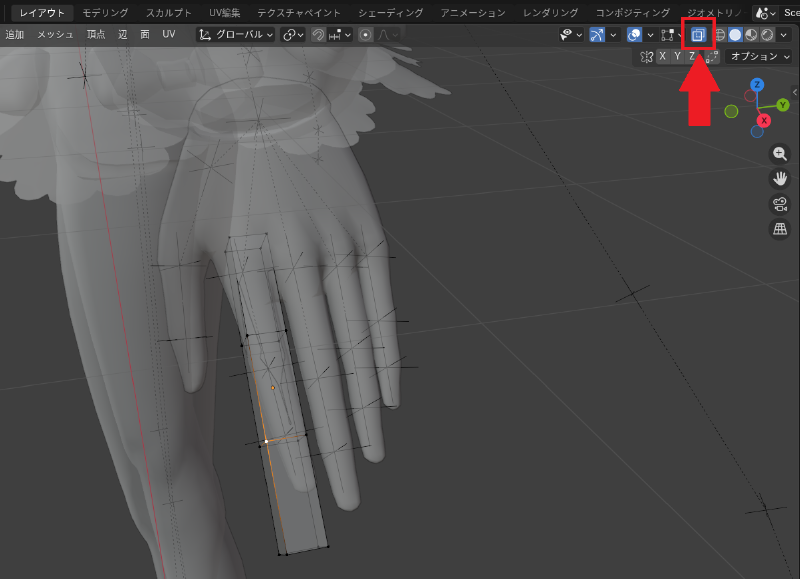Open the メッシュ menu
Screen dimensions: 800x579
pos(55,34)
